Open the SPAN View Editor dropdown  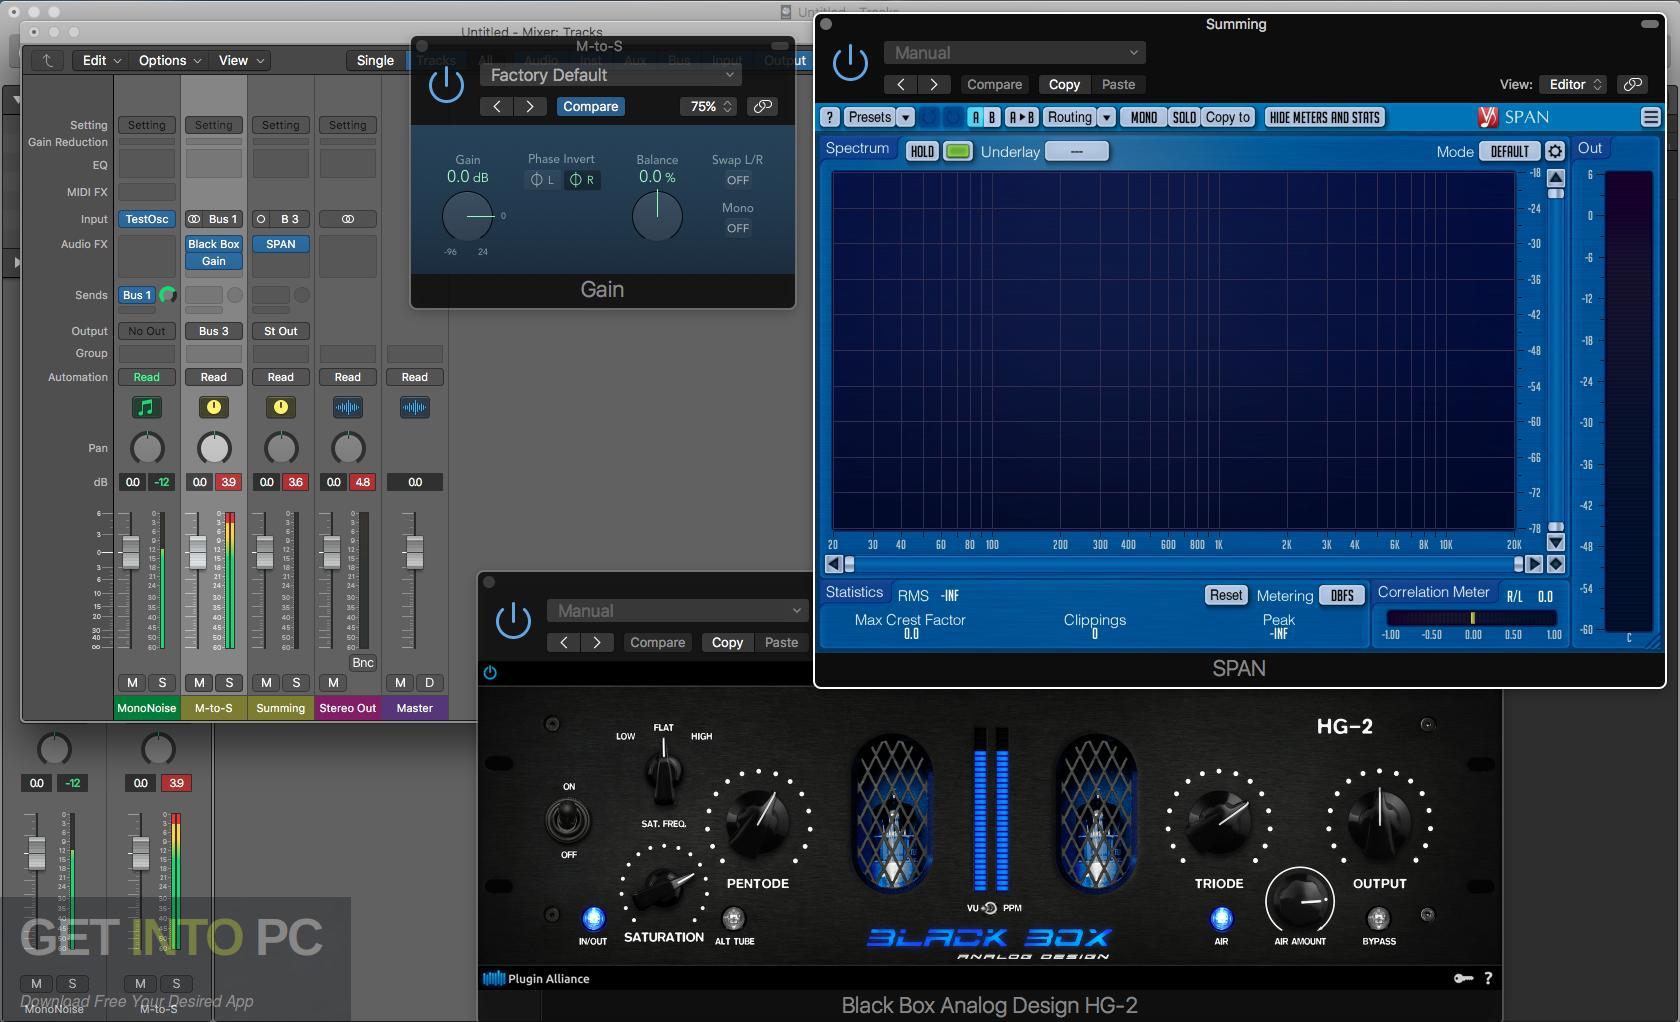pos(1576,84)
